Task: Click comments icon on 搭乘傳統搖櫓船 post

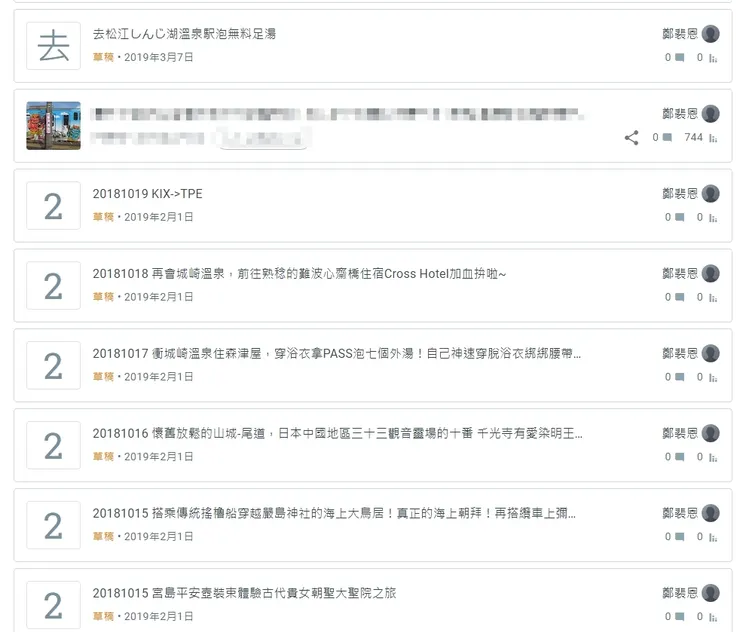Action: point(680,536)
